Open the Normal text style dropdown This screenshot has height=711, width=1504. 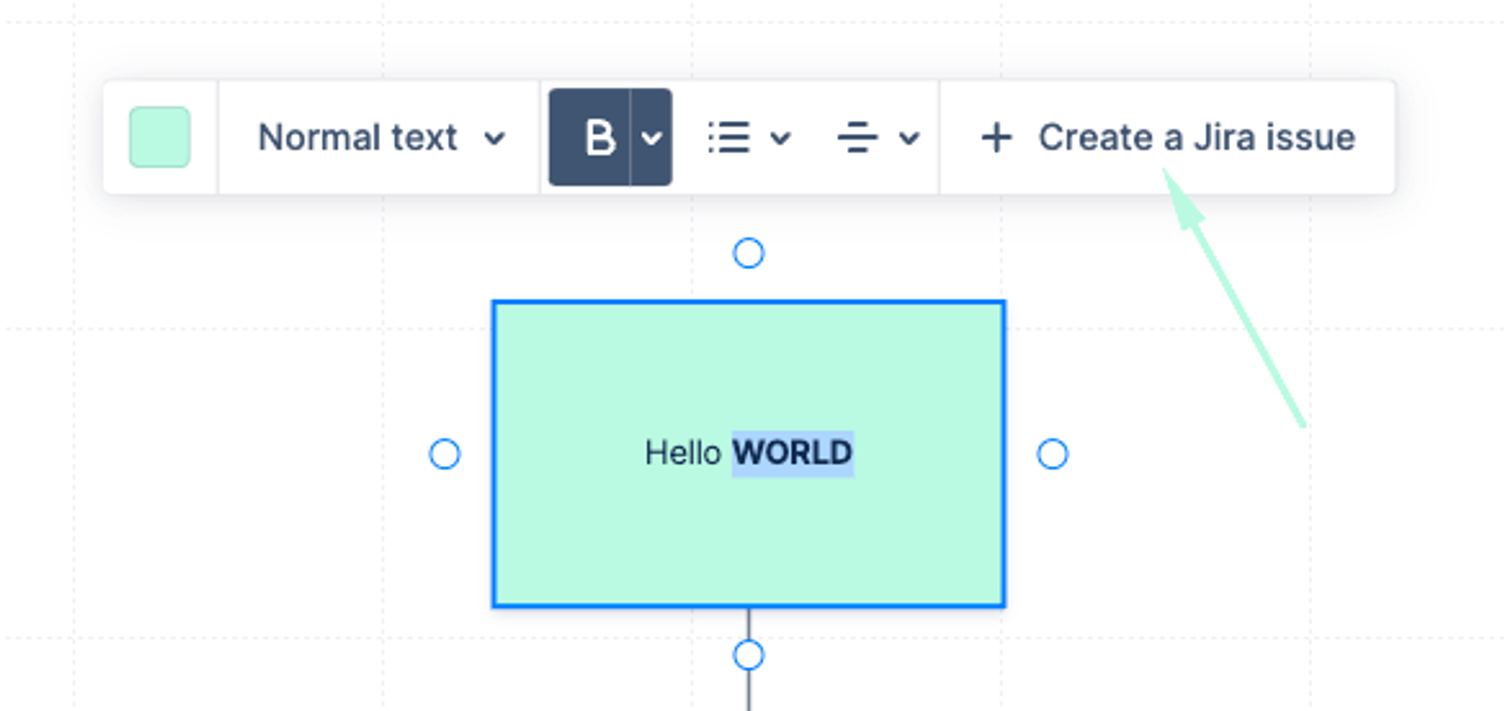click(x=380, y=137)
